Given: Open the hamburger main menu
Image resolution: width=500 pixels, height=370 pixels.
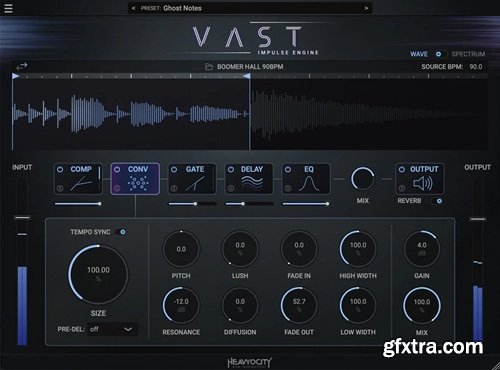Looking at the screenshot, I should [8, 8].
